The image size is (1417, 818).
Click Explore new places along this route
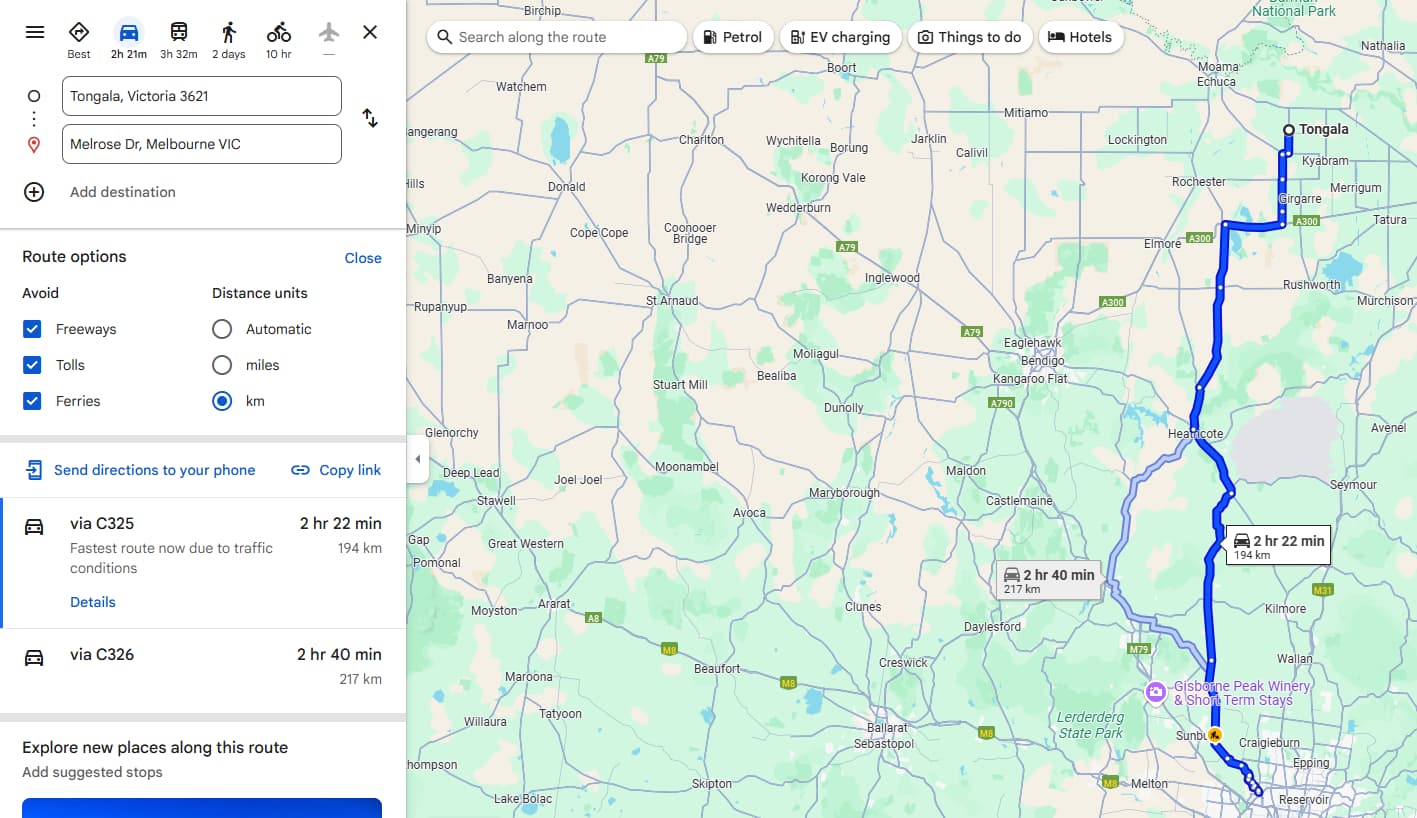click(x=155, y=747)
